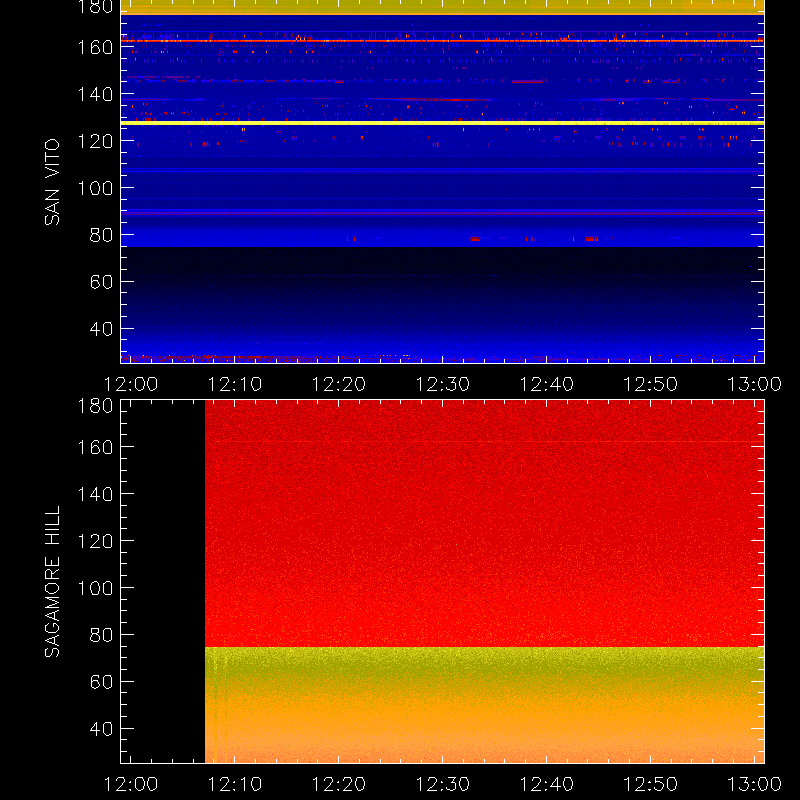800x800 pixels.
Task: Select the 120 label on San Vito axis
Action: 95,141
